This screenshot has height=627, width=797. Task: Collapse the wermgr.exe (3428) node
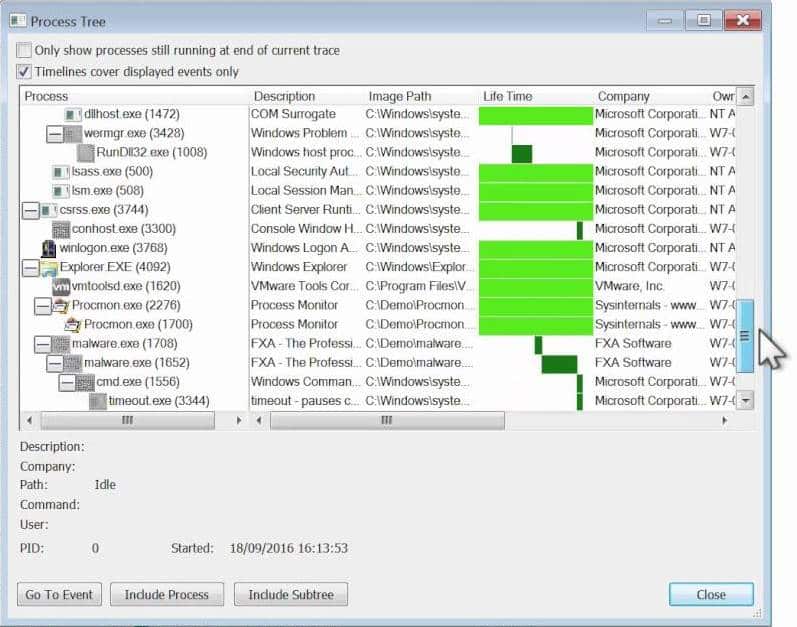coord(54,133)
